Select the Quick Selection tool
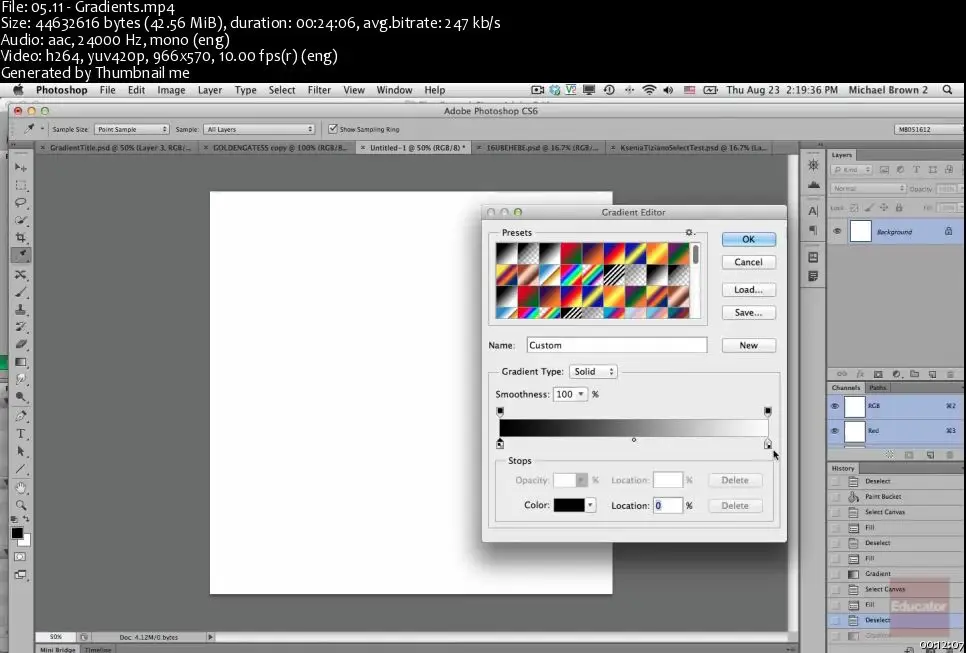The width and height of the screenshot is (966, 653). [x=20, y=220]
